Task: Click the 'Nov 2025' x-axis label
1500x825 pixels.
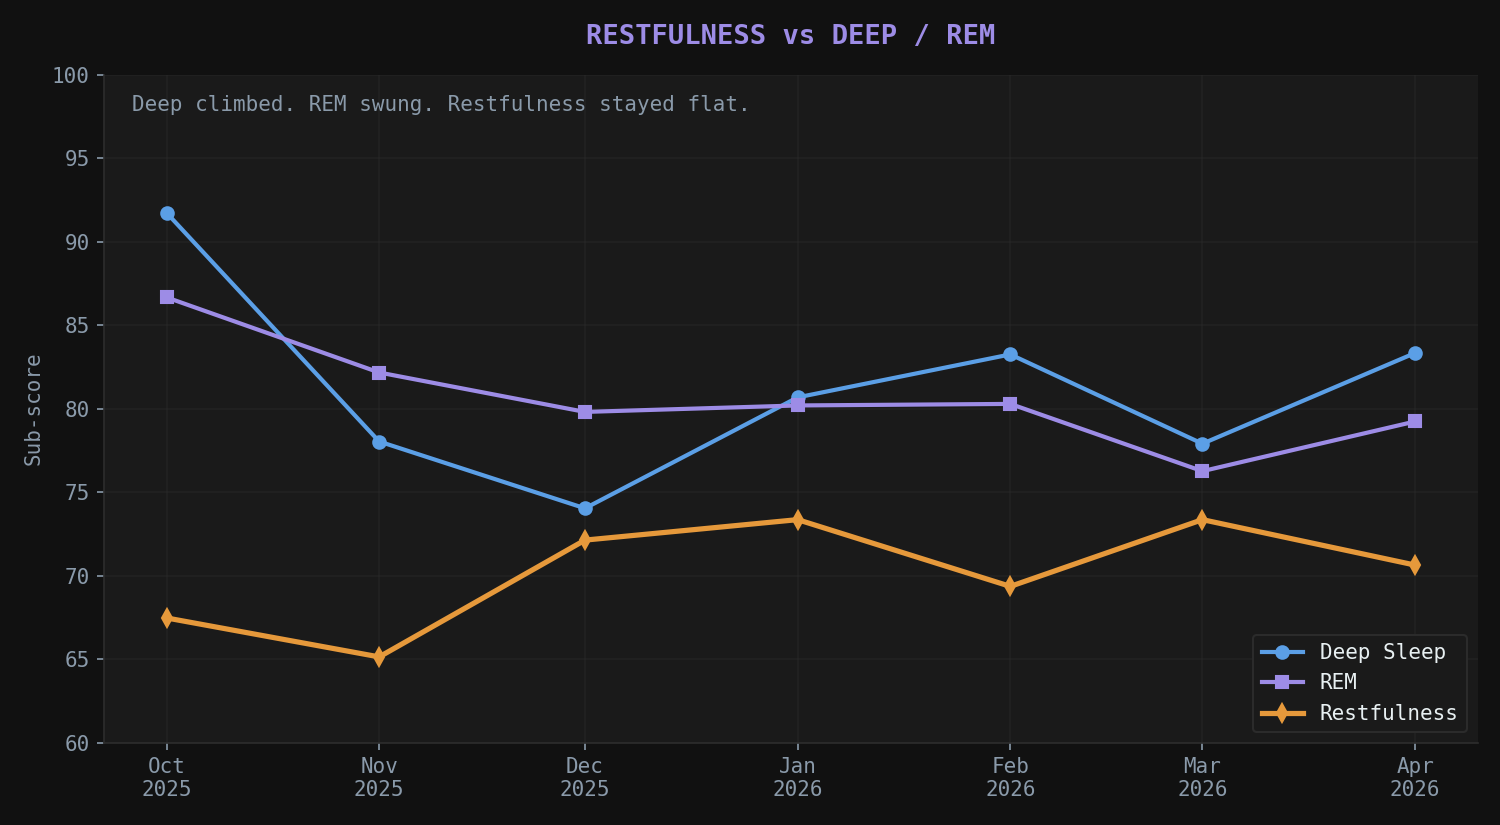Action: pyautogui.click(x=379, y=777)
